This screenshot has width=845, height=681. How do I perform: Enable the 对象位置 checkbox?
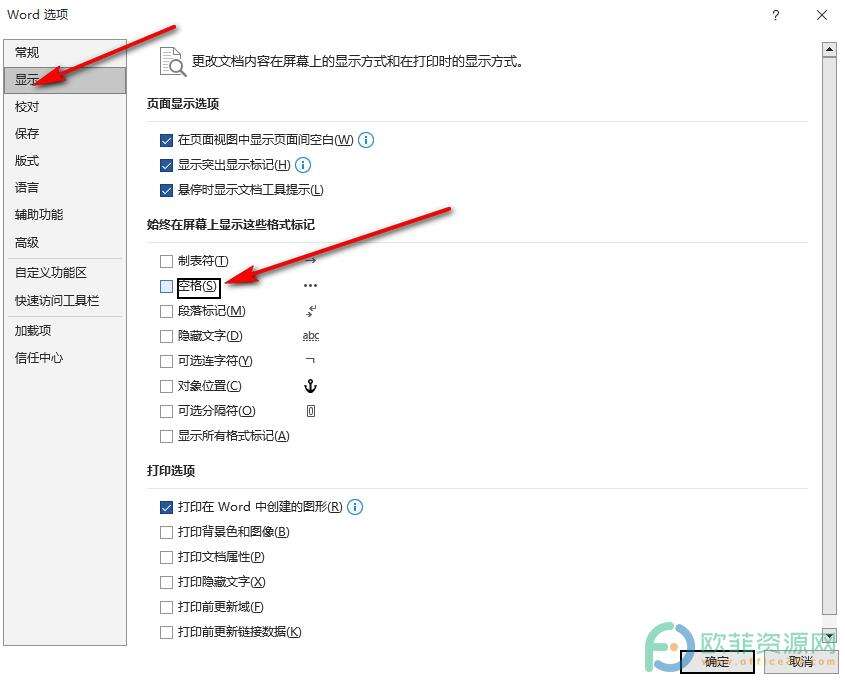[x=167, y=386]
